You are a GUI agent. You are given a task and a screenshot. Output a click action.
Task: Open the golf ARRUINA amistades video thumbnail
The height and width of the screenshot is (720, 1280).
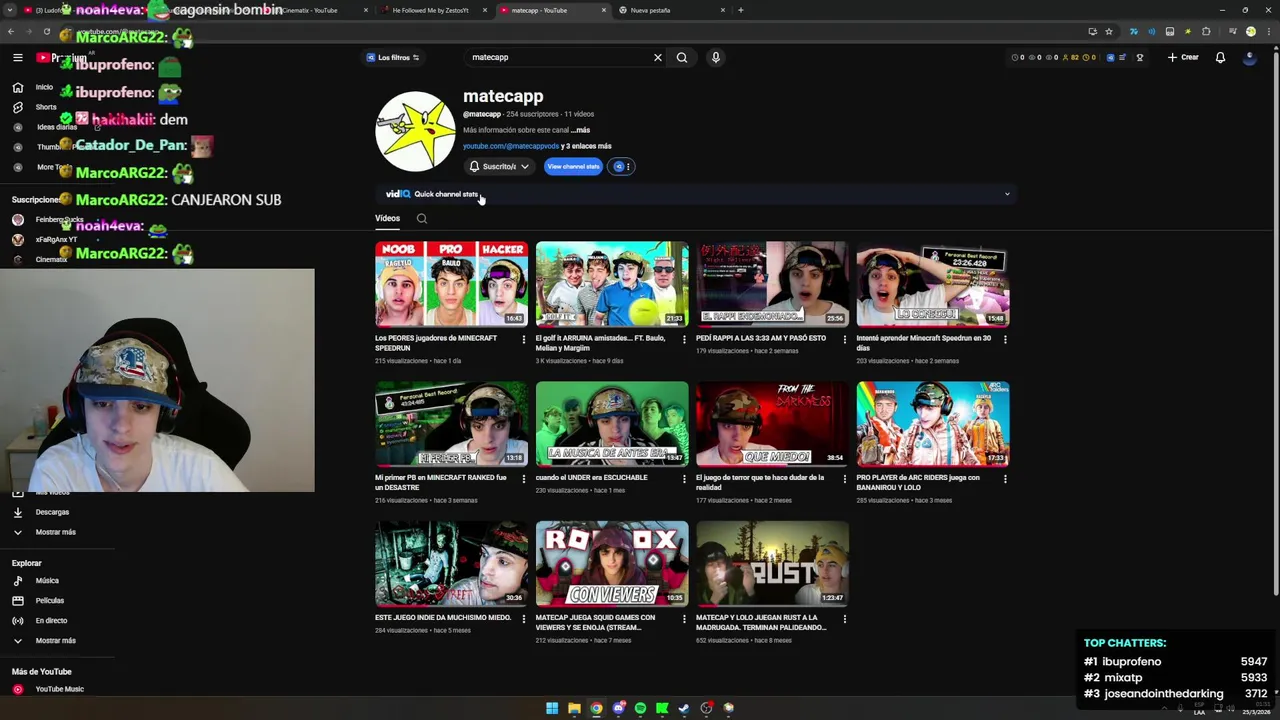[612, 284]
